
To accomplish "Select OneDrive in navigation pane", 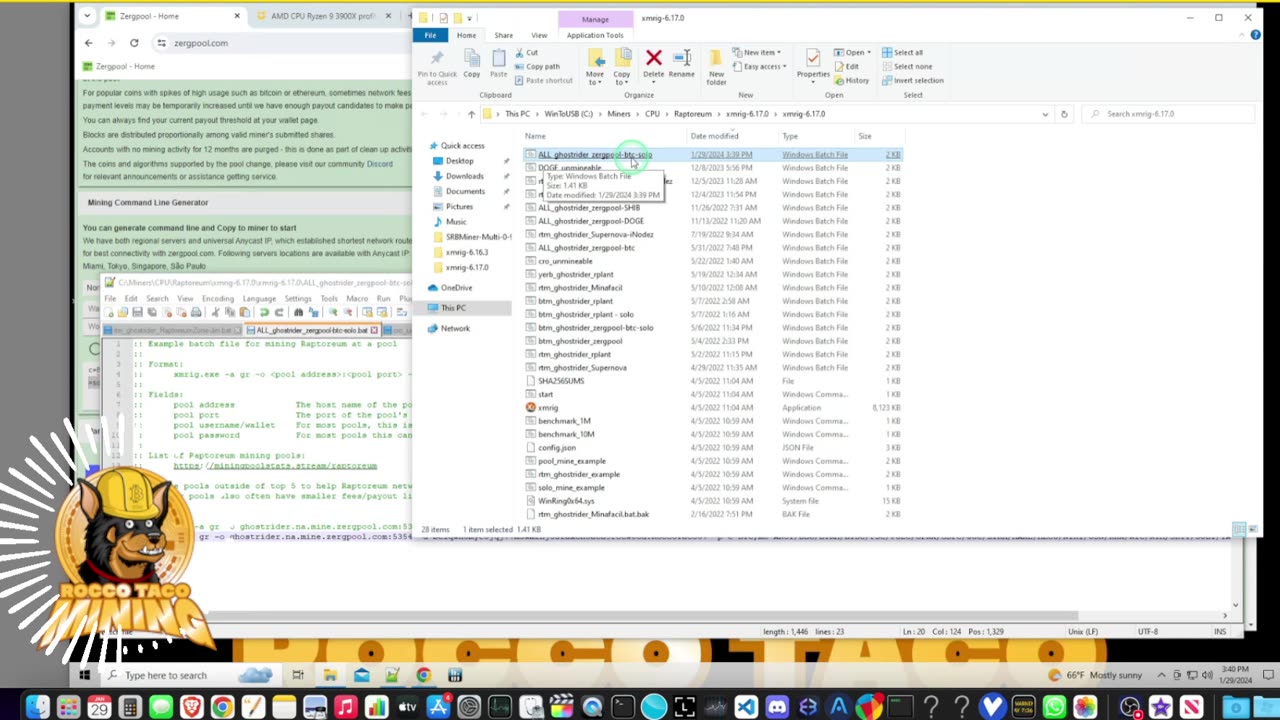I will [x=456, y=288].
